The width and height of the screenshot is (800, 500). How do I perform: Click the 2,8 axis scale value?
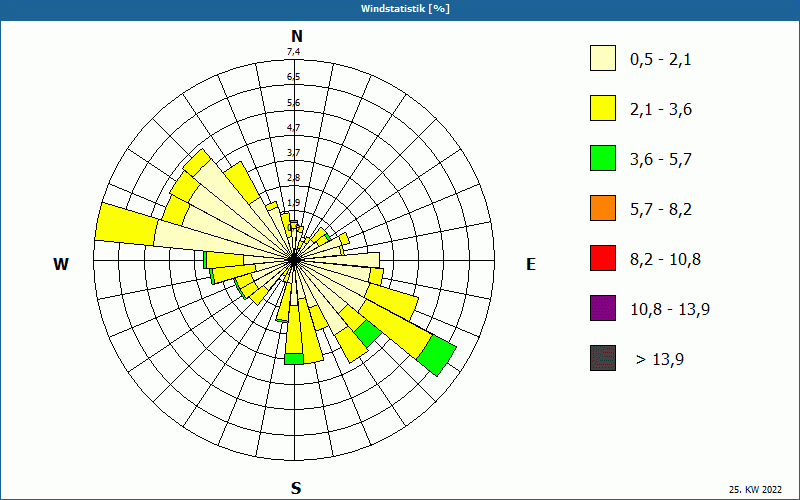[293, 178]
